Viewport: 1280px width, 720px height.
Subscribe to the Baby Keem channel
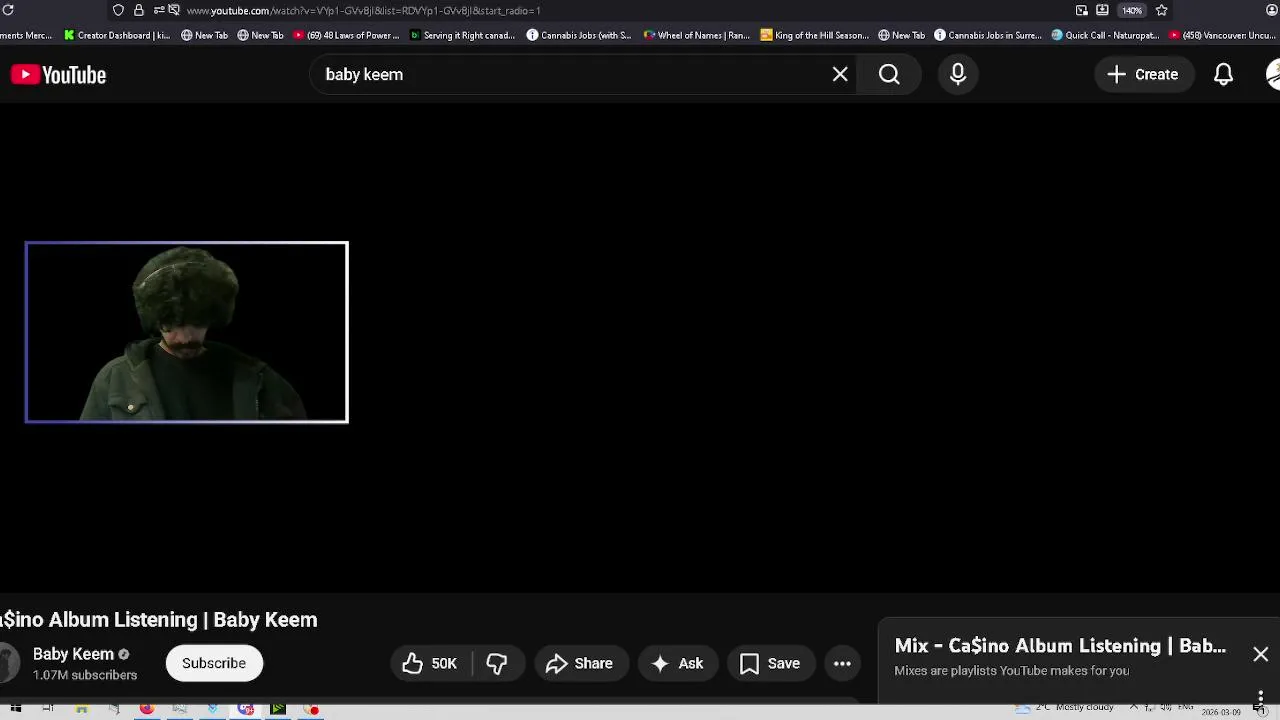214,663
